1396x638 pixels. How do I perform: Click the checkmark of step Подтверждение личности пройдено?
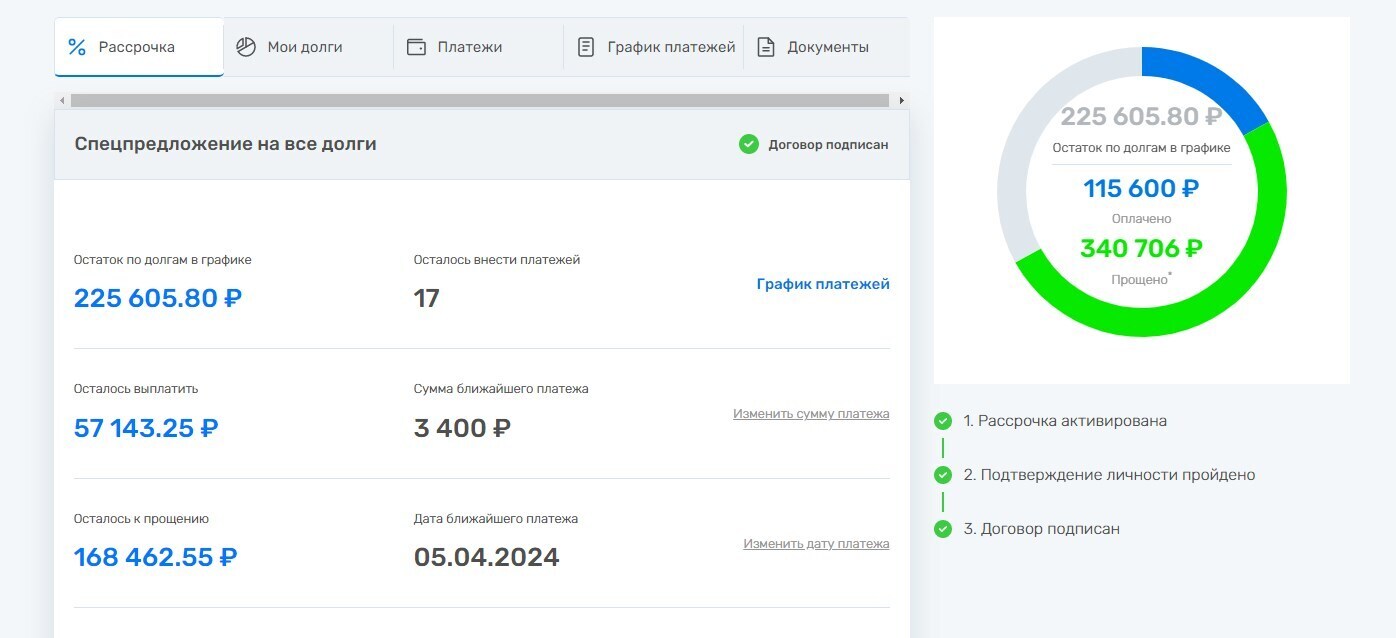[942, 475]
